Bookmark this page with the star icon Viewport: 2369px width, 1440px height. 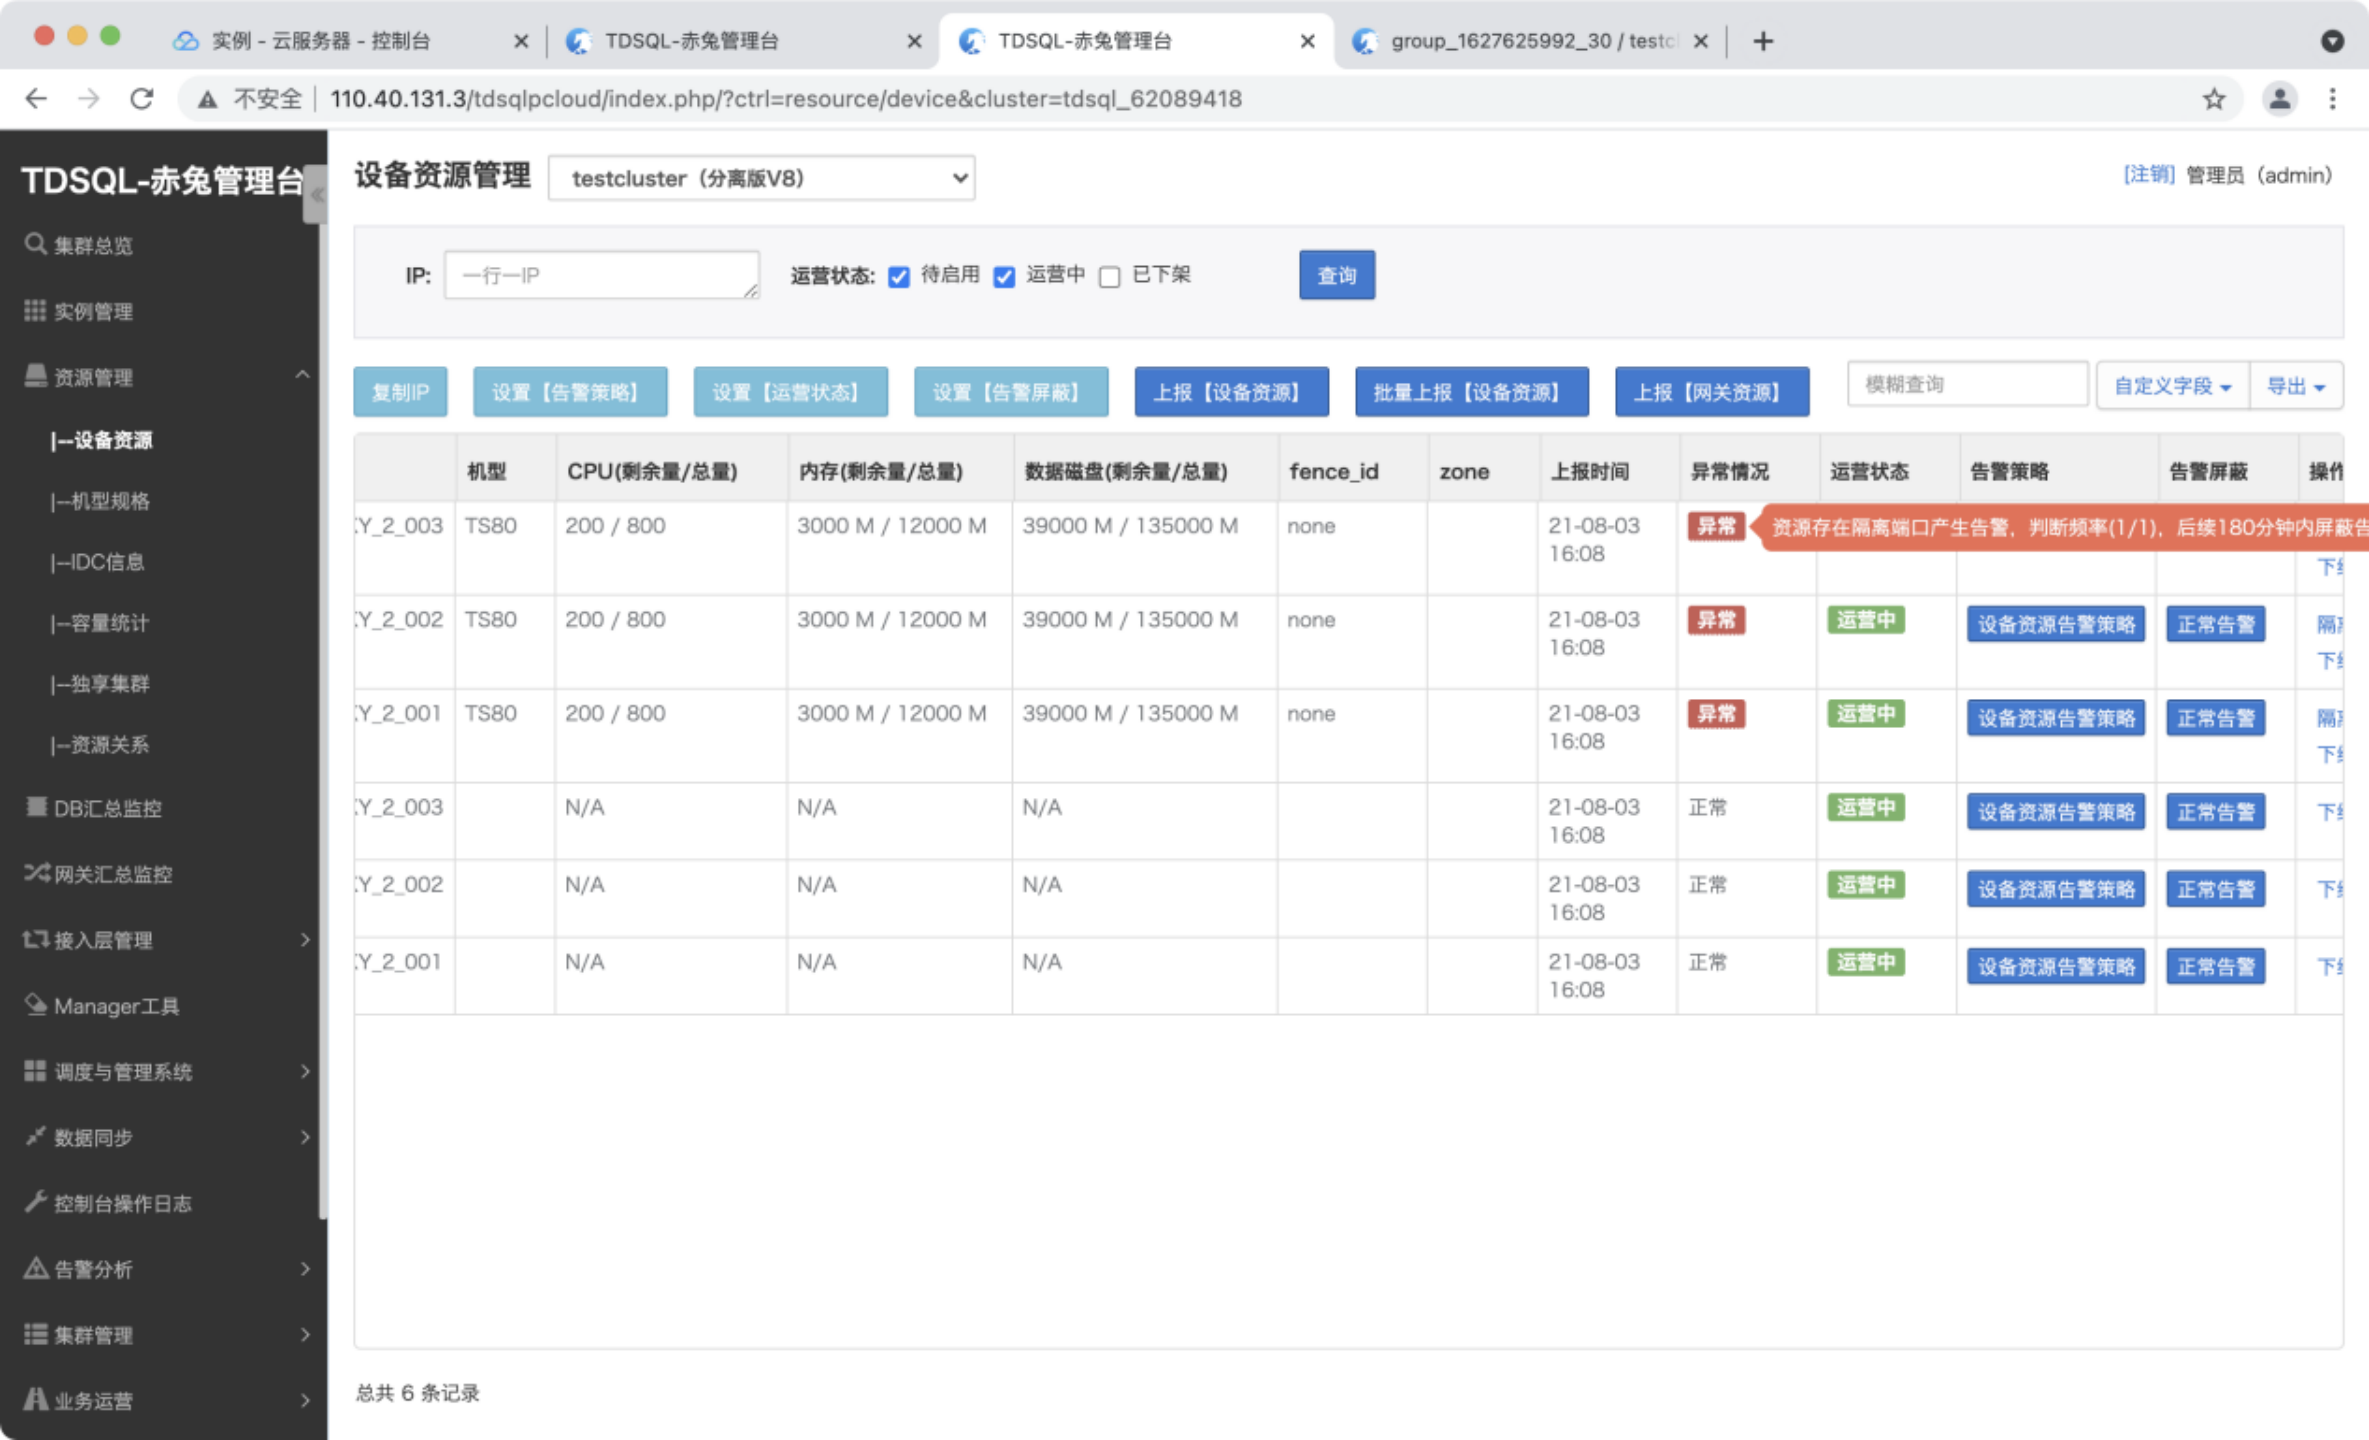click(x=2214, y=99)
